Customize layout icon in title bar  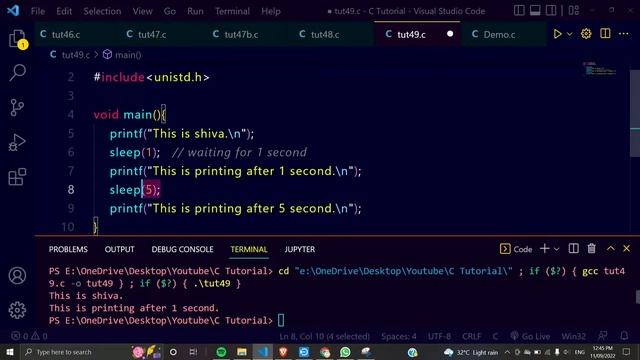573,10
